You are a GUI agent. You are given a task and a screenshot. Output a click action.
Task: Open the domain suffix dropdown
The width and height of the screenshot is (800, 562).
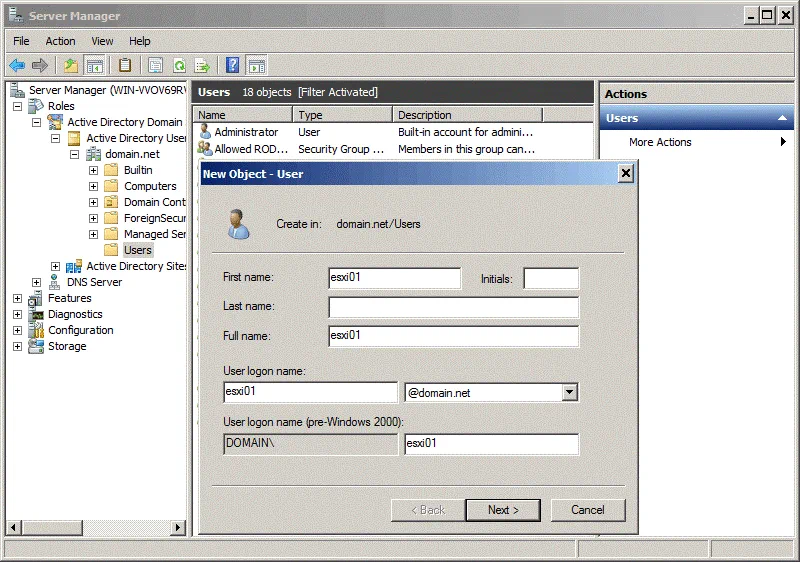point(569,393)
